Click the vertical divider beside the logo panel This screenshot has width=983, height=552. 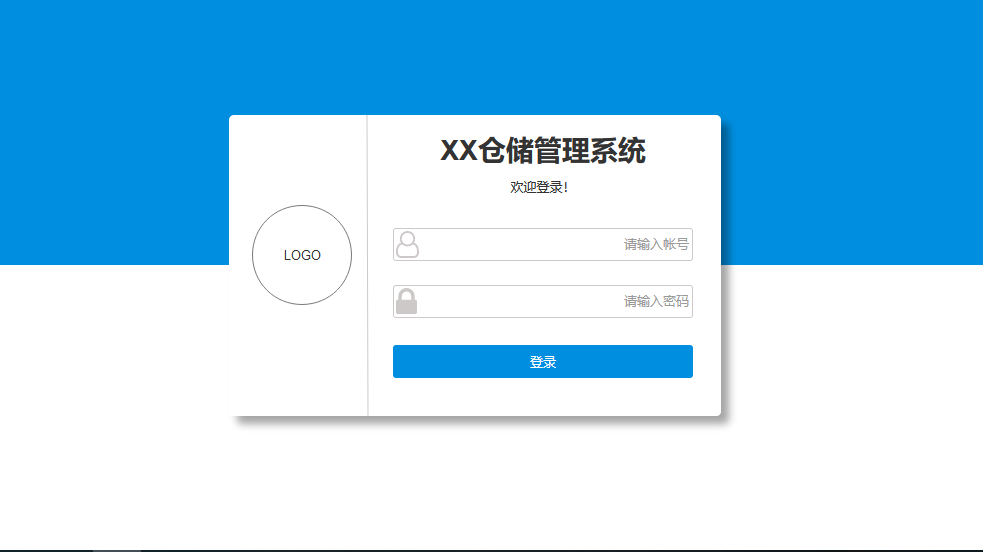pyautogui.click(x=367, y=266)
